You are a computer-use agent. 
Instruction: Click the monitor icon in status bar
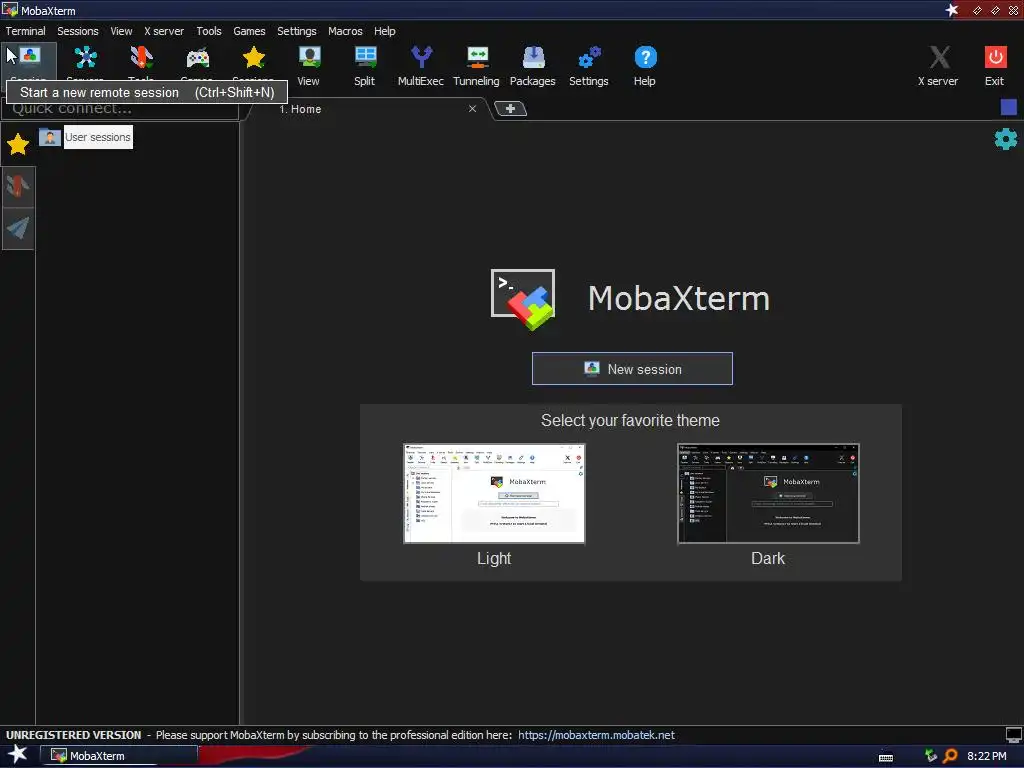click(1013, 735)
